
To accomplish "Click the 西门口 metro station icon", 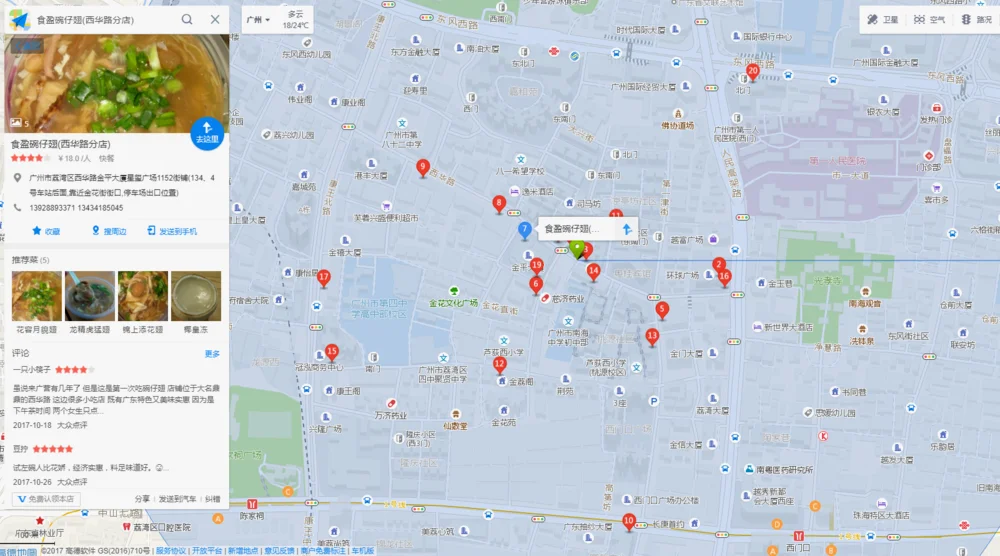I will [x=798, y=536].
